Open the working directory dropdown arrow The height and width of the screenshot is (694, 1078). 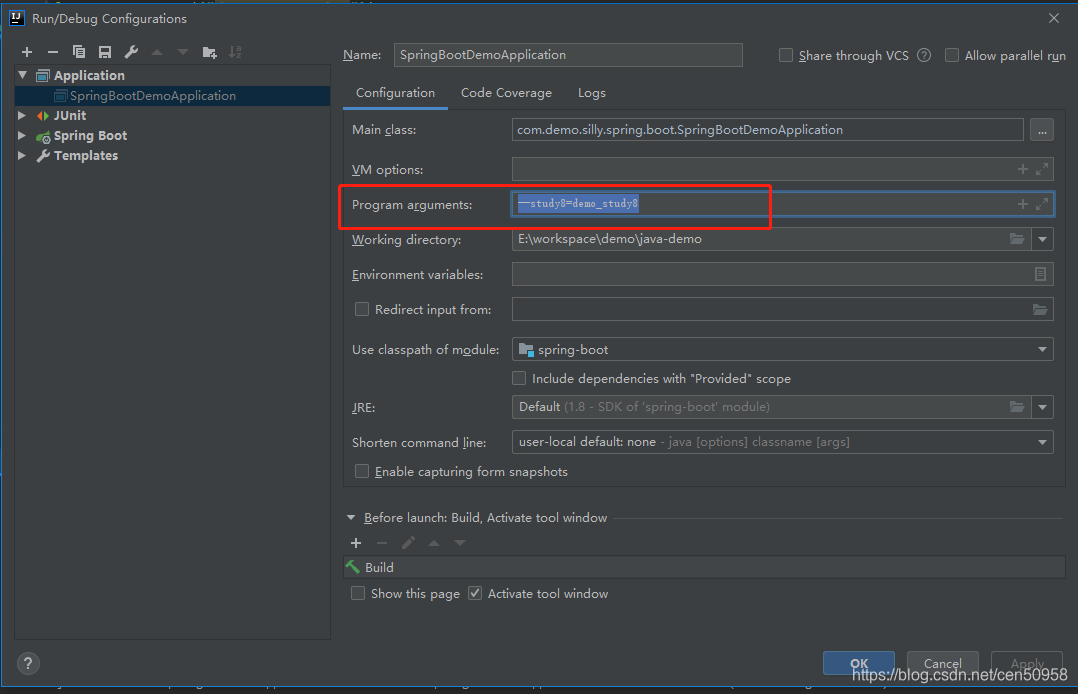(x=1043, y=239)
